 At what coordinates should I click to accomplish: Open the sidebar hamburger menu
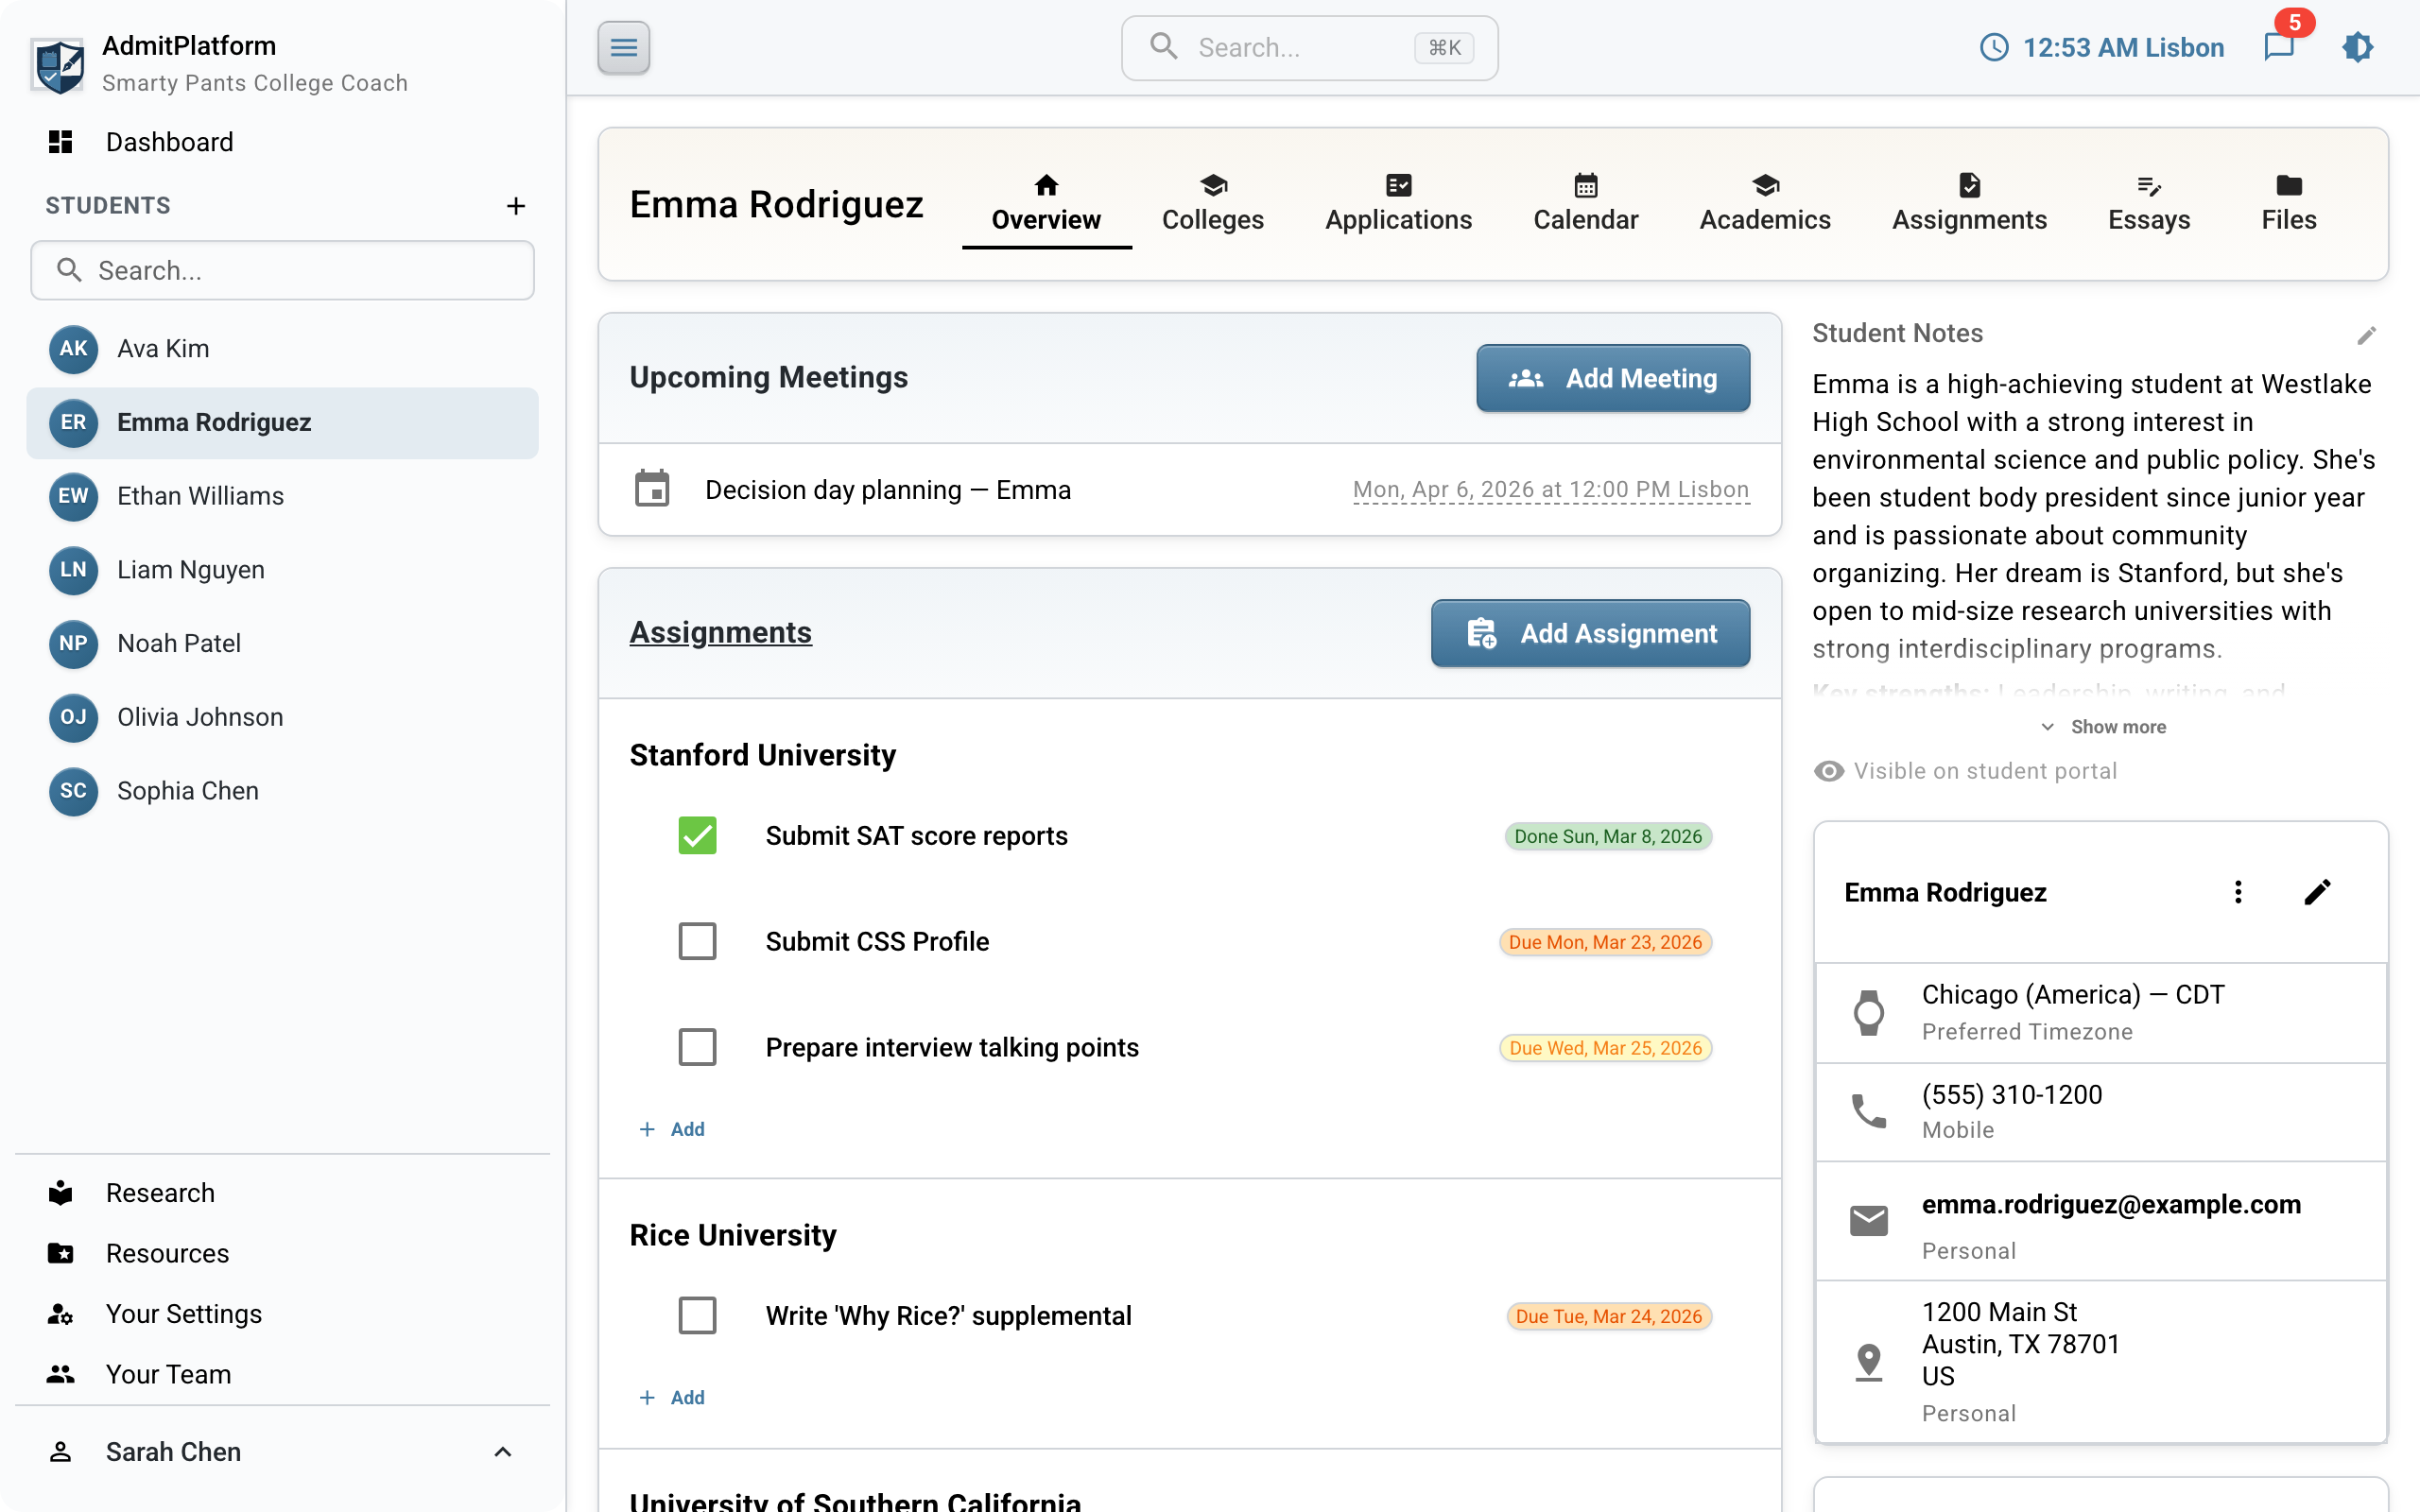[623, 47]
